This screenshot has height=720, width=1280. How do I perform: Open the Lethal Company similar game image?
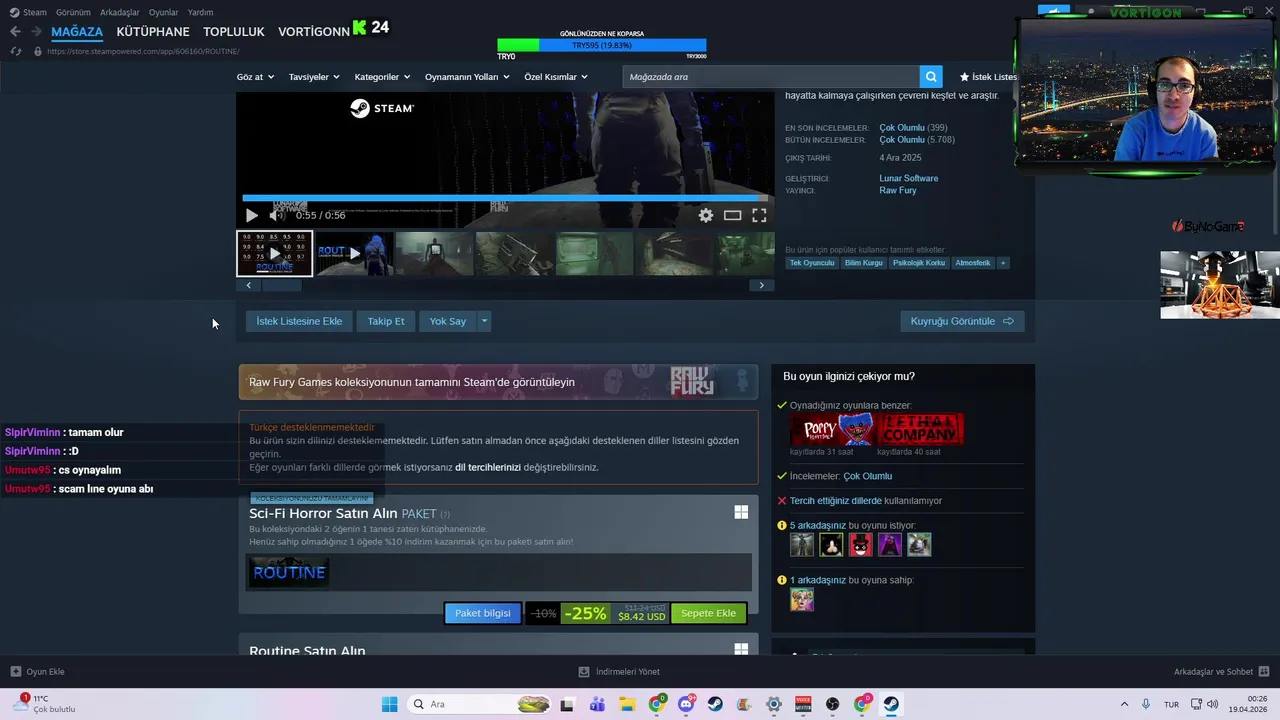(921, 429)
